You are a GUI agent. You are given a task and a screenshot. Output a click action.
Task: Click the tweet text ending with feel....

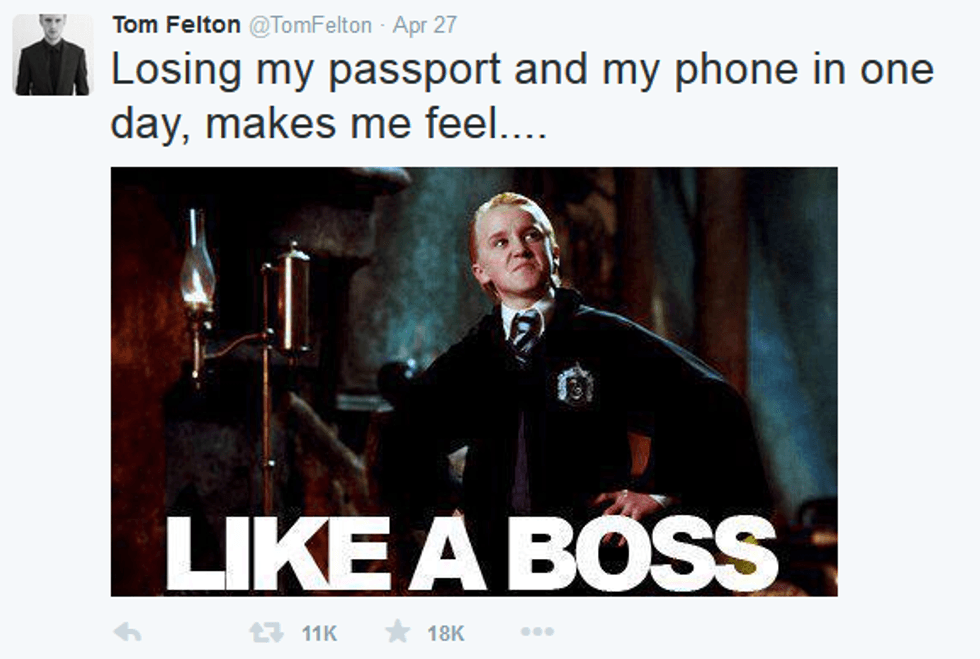[522, 96]
